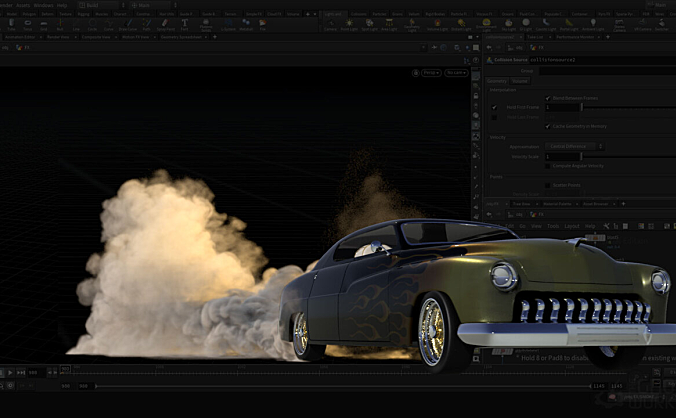The image size is (676, 418).
Task: Switch to the Geometry Spreadsheet tab
Action: (x=181, y=37)
